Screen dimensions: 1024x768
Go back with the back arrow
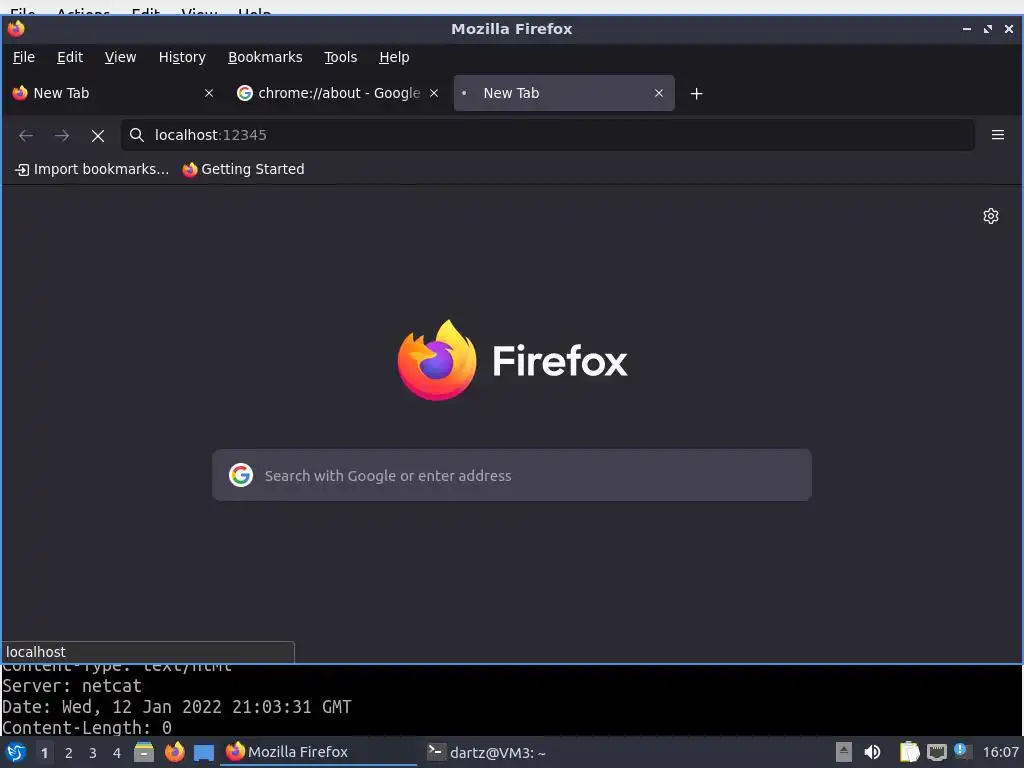(x=26, y=135)
